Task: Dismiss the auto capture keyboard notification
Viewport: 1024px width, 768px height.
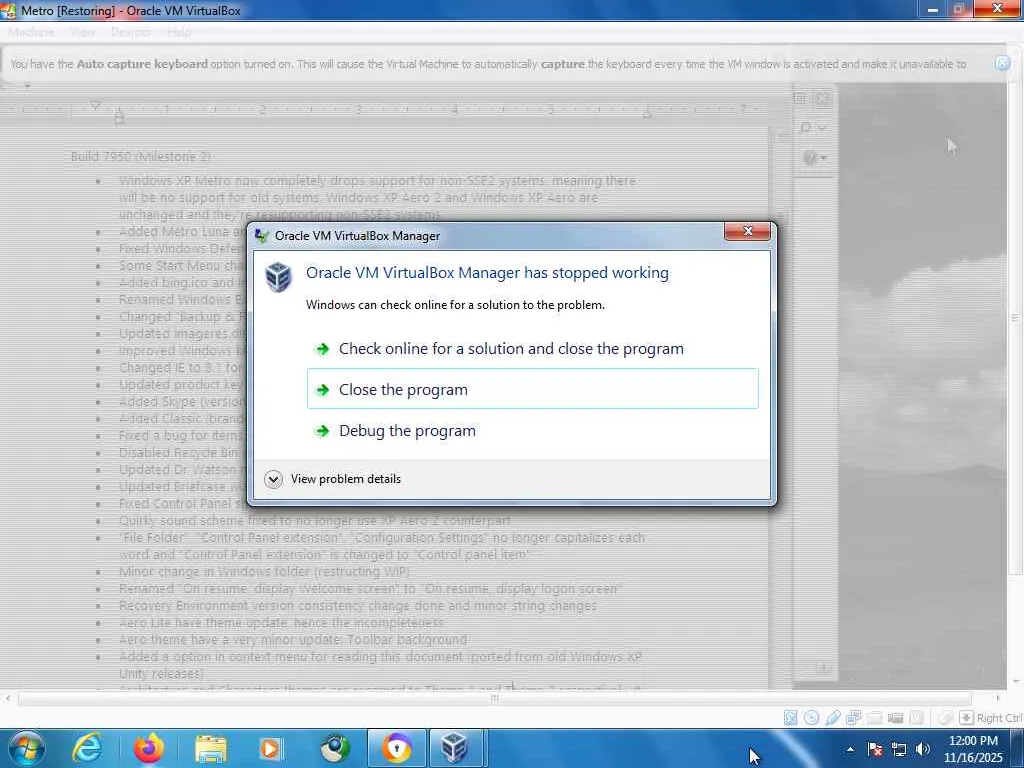Action: (1002, 63)
